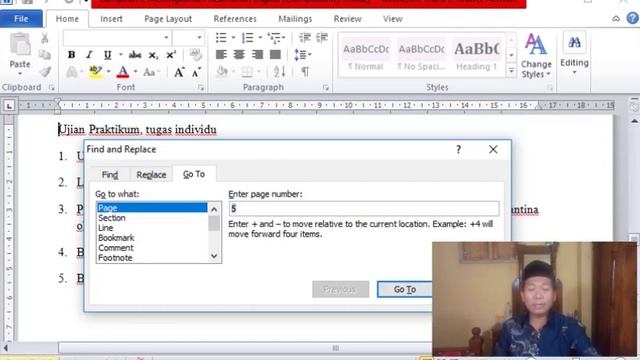This screenshot has height=360, width=640.
Task: Switch to the View ribbon tab
Action: tap(392, 19)
